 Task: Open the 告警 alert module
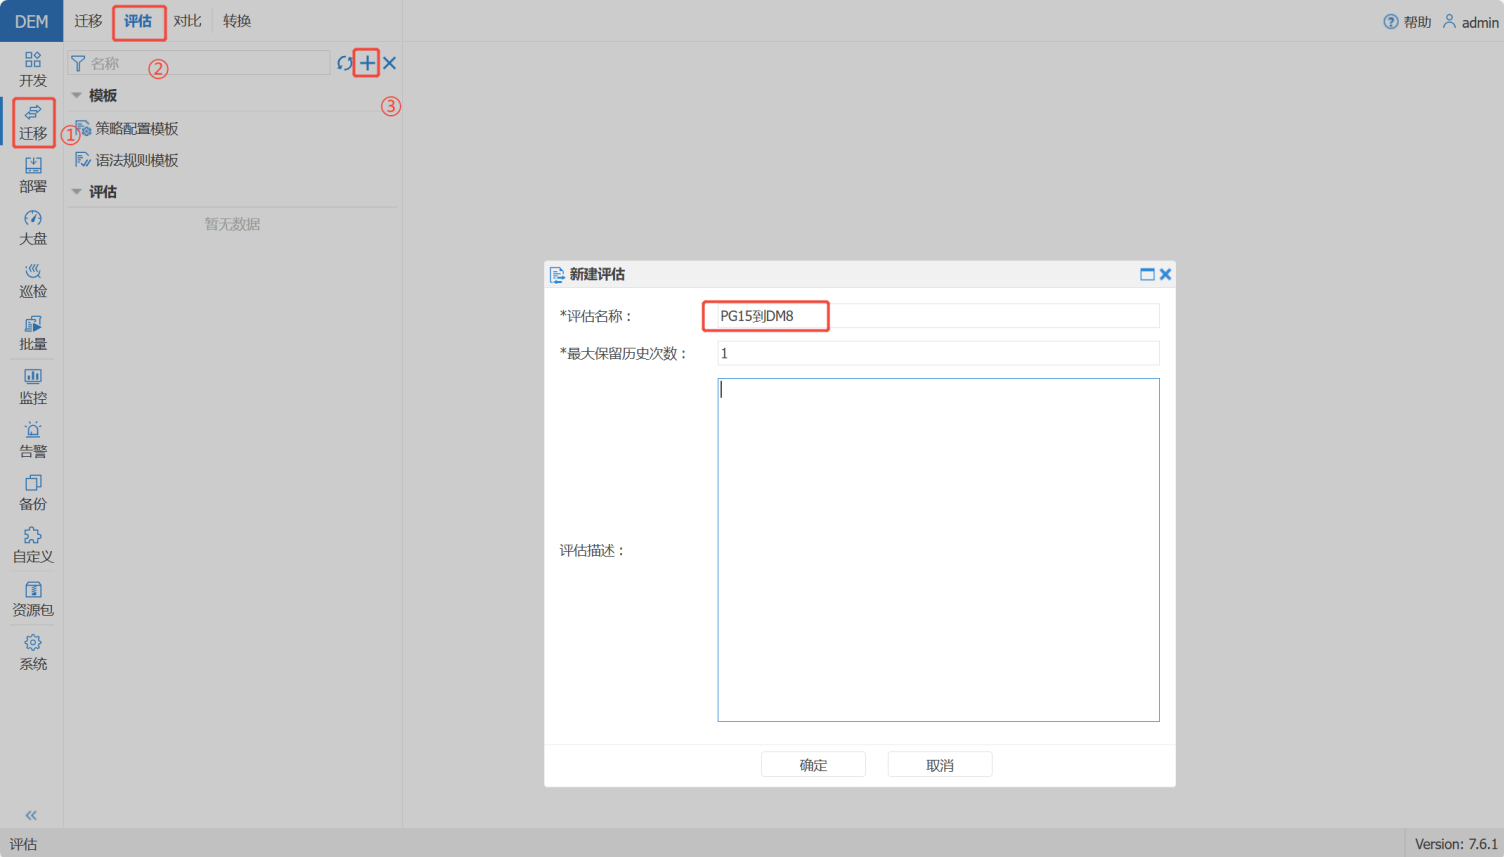point(32,441)
